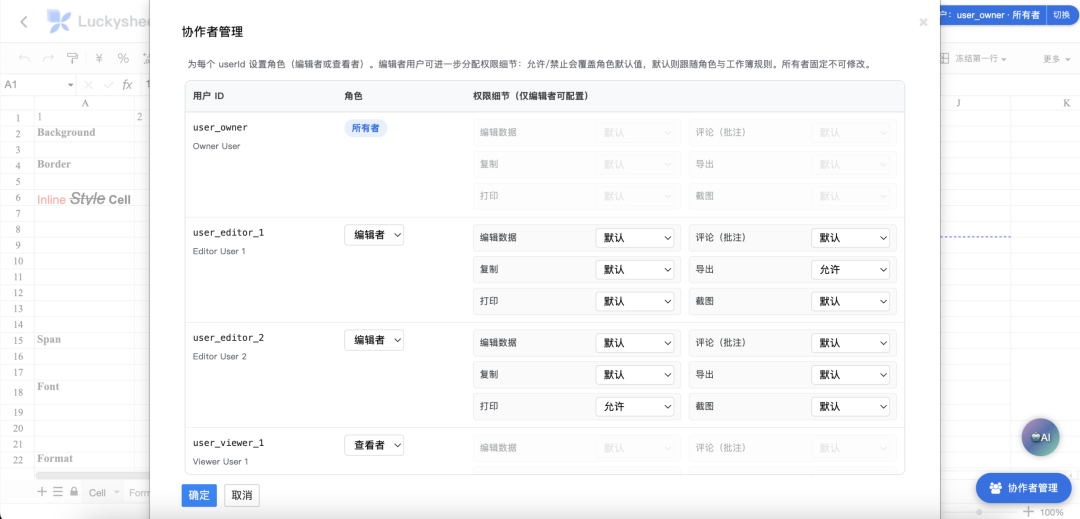Open 截图 dropdown for user_editor_1
1080x519 pixels.
850,301
